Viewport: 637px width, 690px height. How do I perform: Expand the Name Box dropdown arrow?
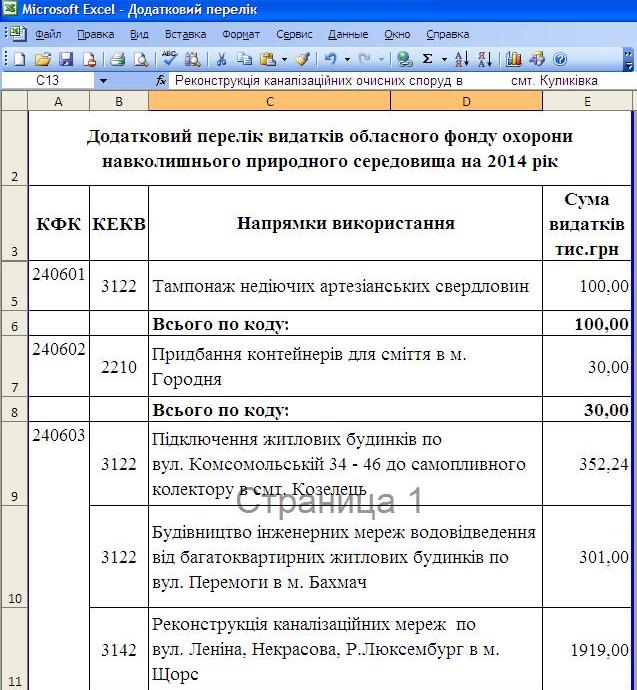tap(103, 80)
